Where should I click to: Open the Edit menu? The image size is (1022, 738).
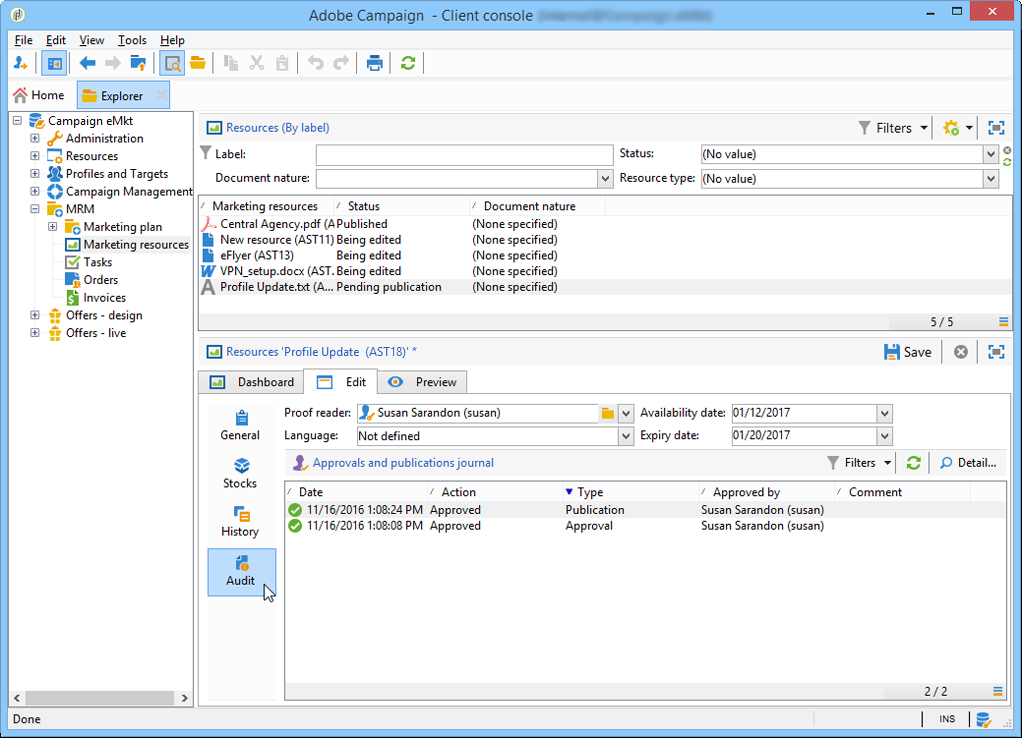pyautogui.click(x=56, y=40)
